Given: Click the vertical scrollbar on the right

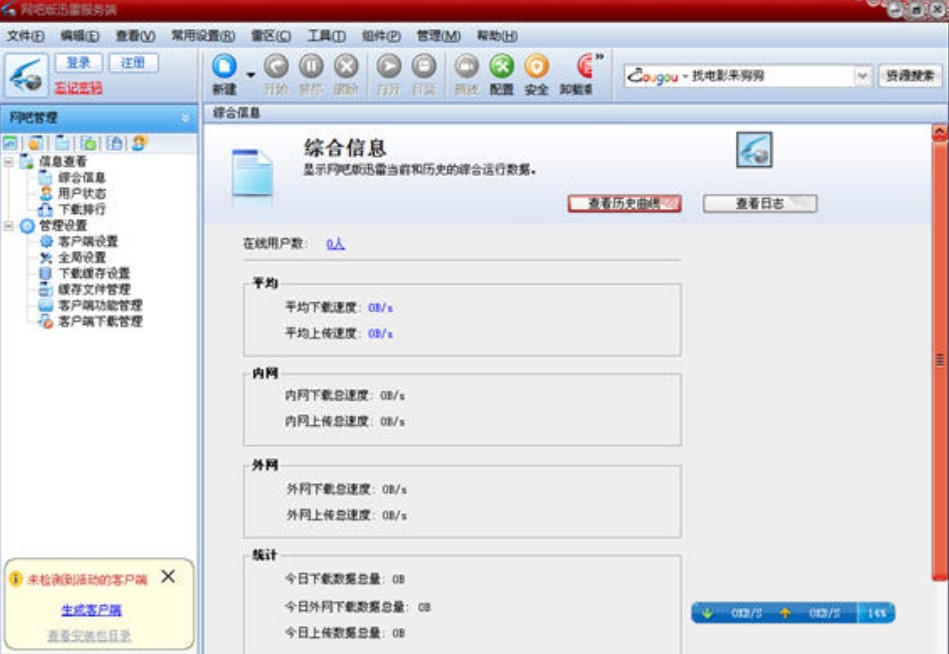Looking at the screenshot, I should coord(939,360).
